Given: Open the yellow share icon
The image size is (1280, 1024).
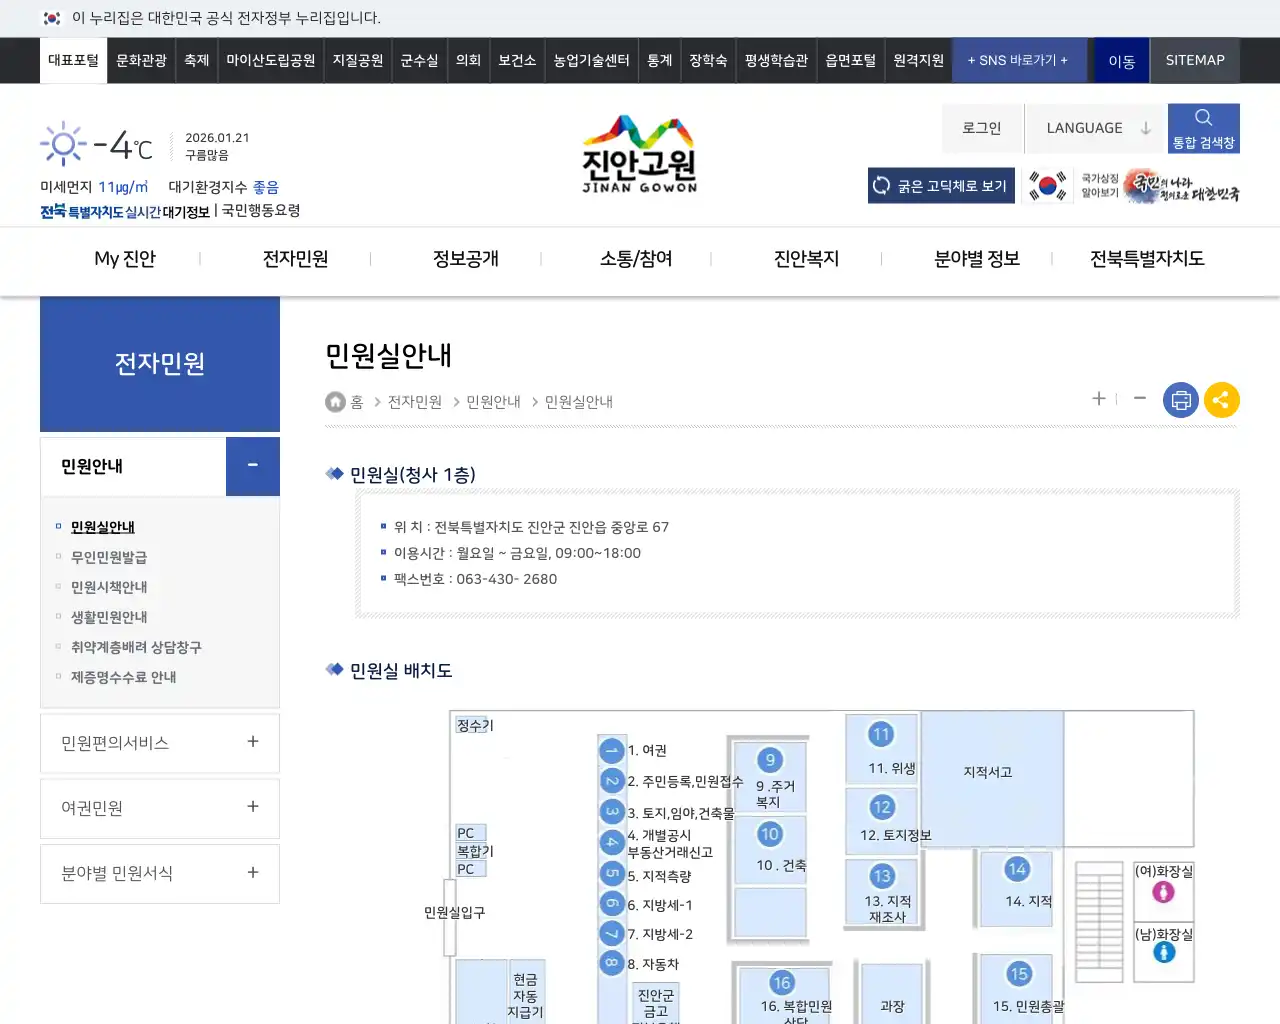Looking at the screenshot, I should (1221, 399).
